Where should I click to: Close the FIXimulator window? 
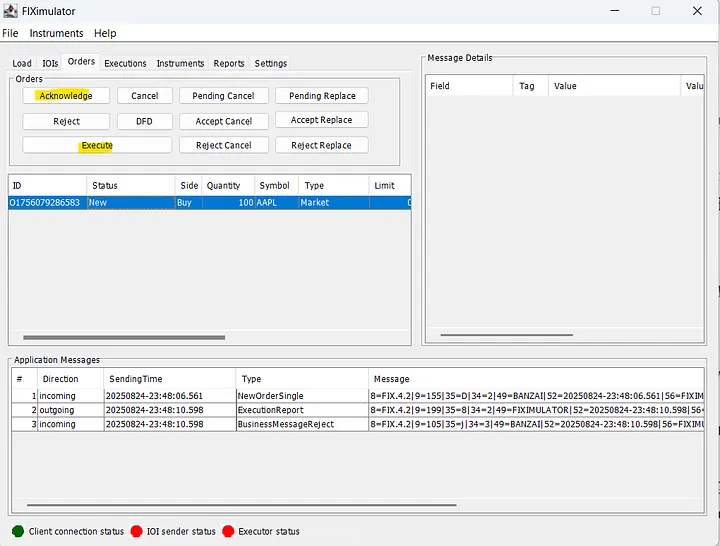(697, 11)
